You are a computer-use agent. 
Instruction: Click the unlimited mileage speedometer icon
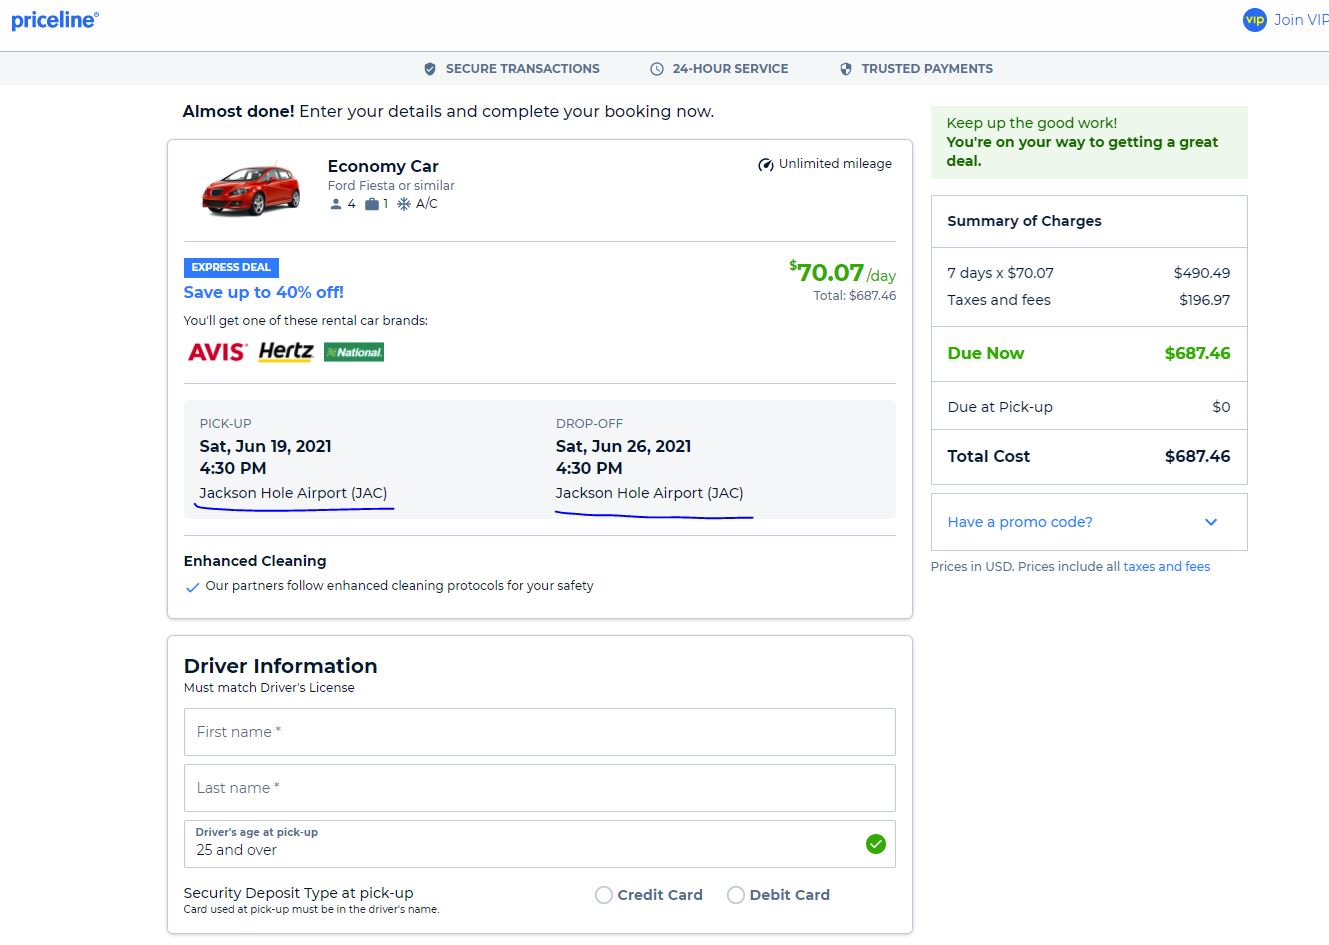point(766,164)
